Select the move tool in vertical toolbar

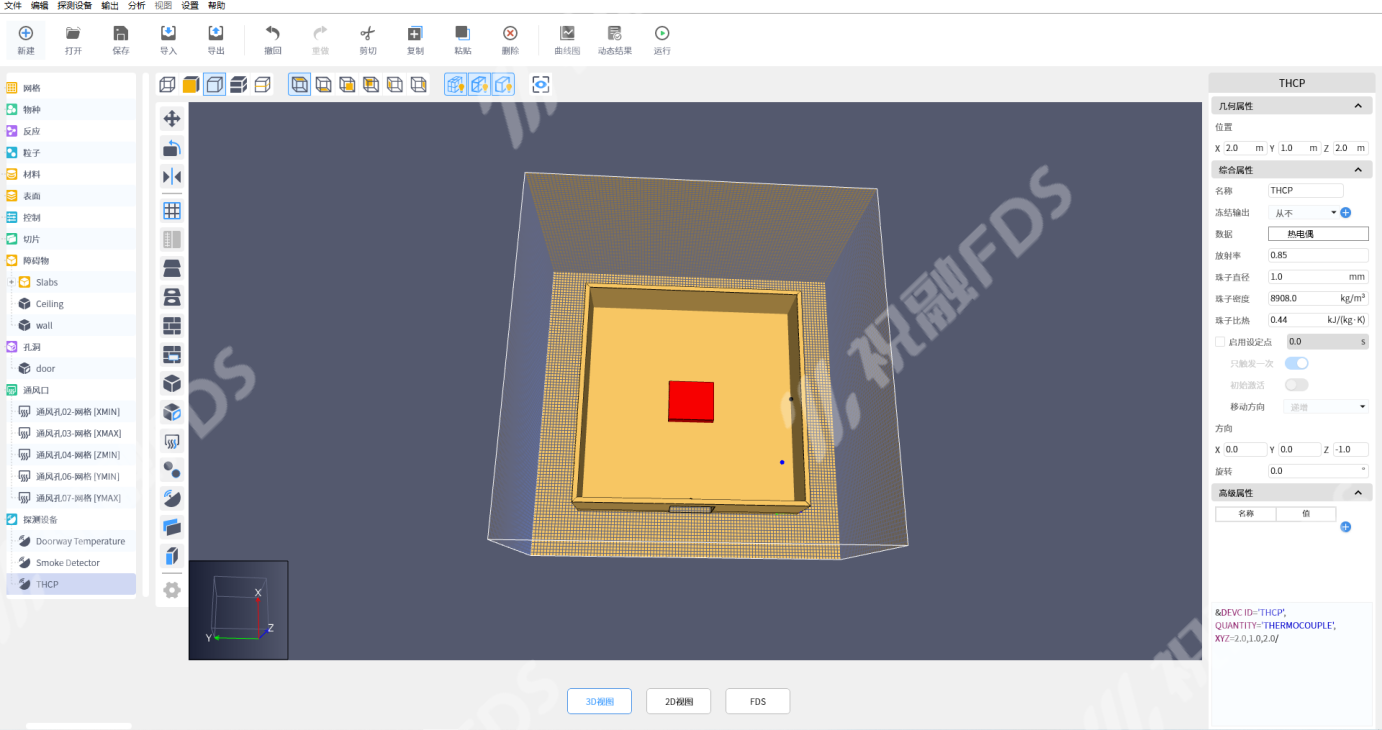(x=172, y=119)
